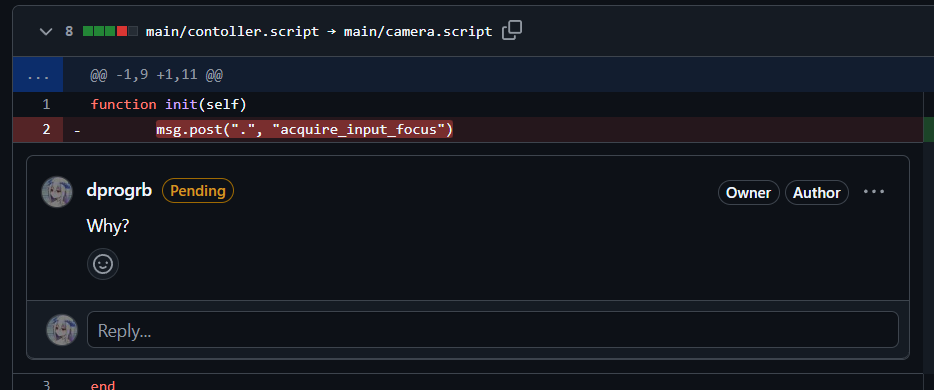Select line number 1 in the diff
Viewport: 934px width, 390px height.
(x=46, y=105)
